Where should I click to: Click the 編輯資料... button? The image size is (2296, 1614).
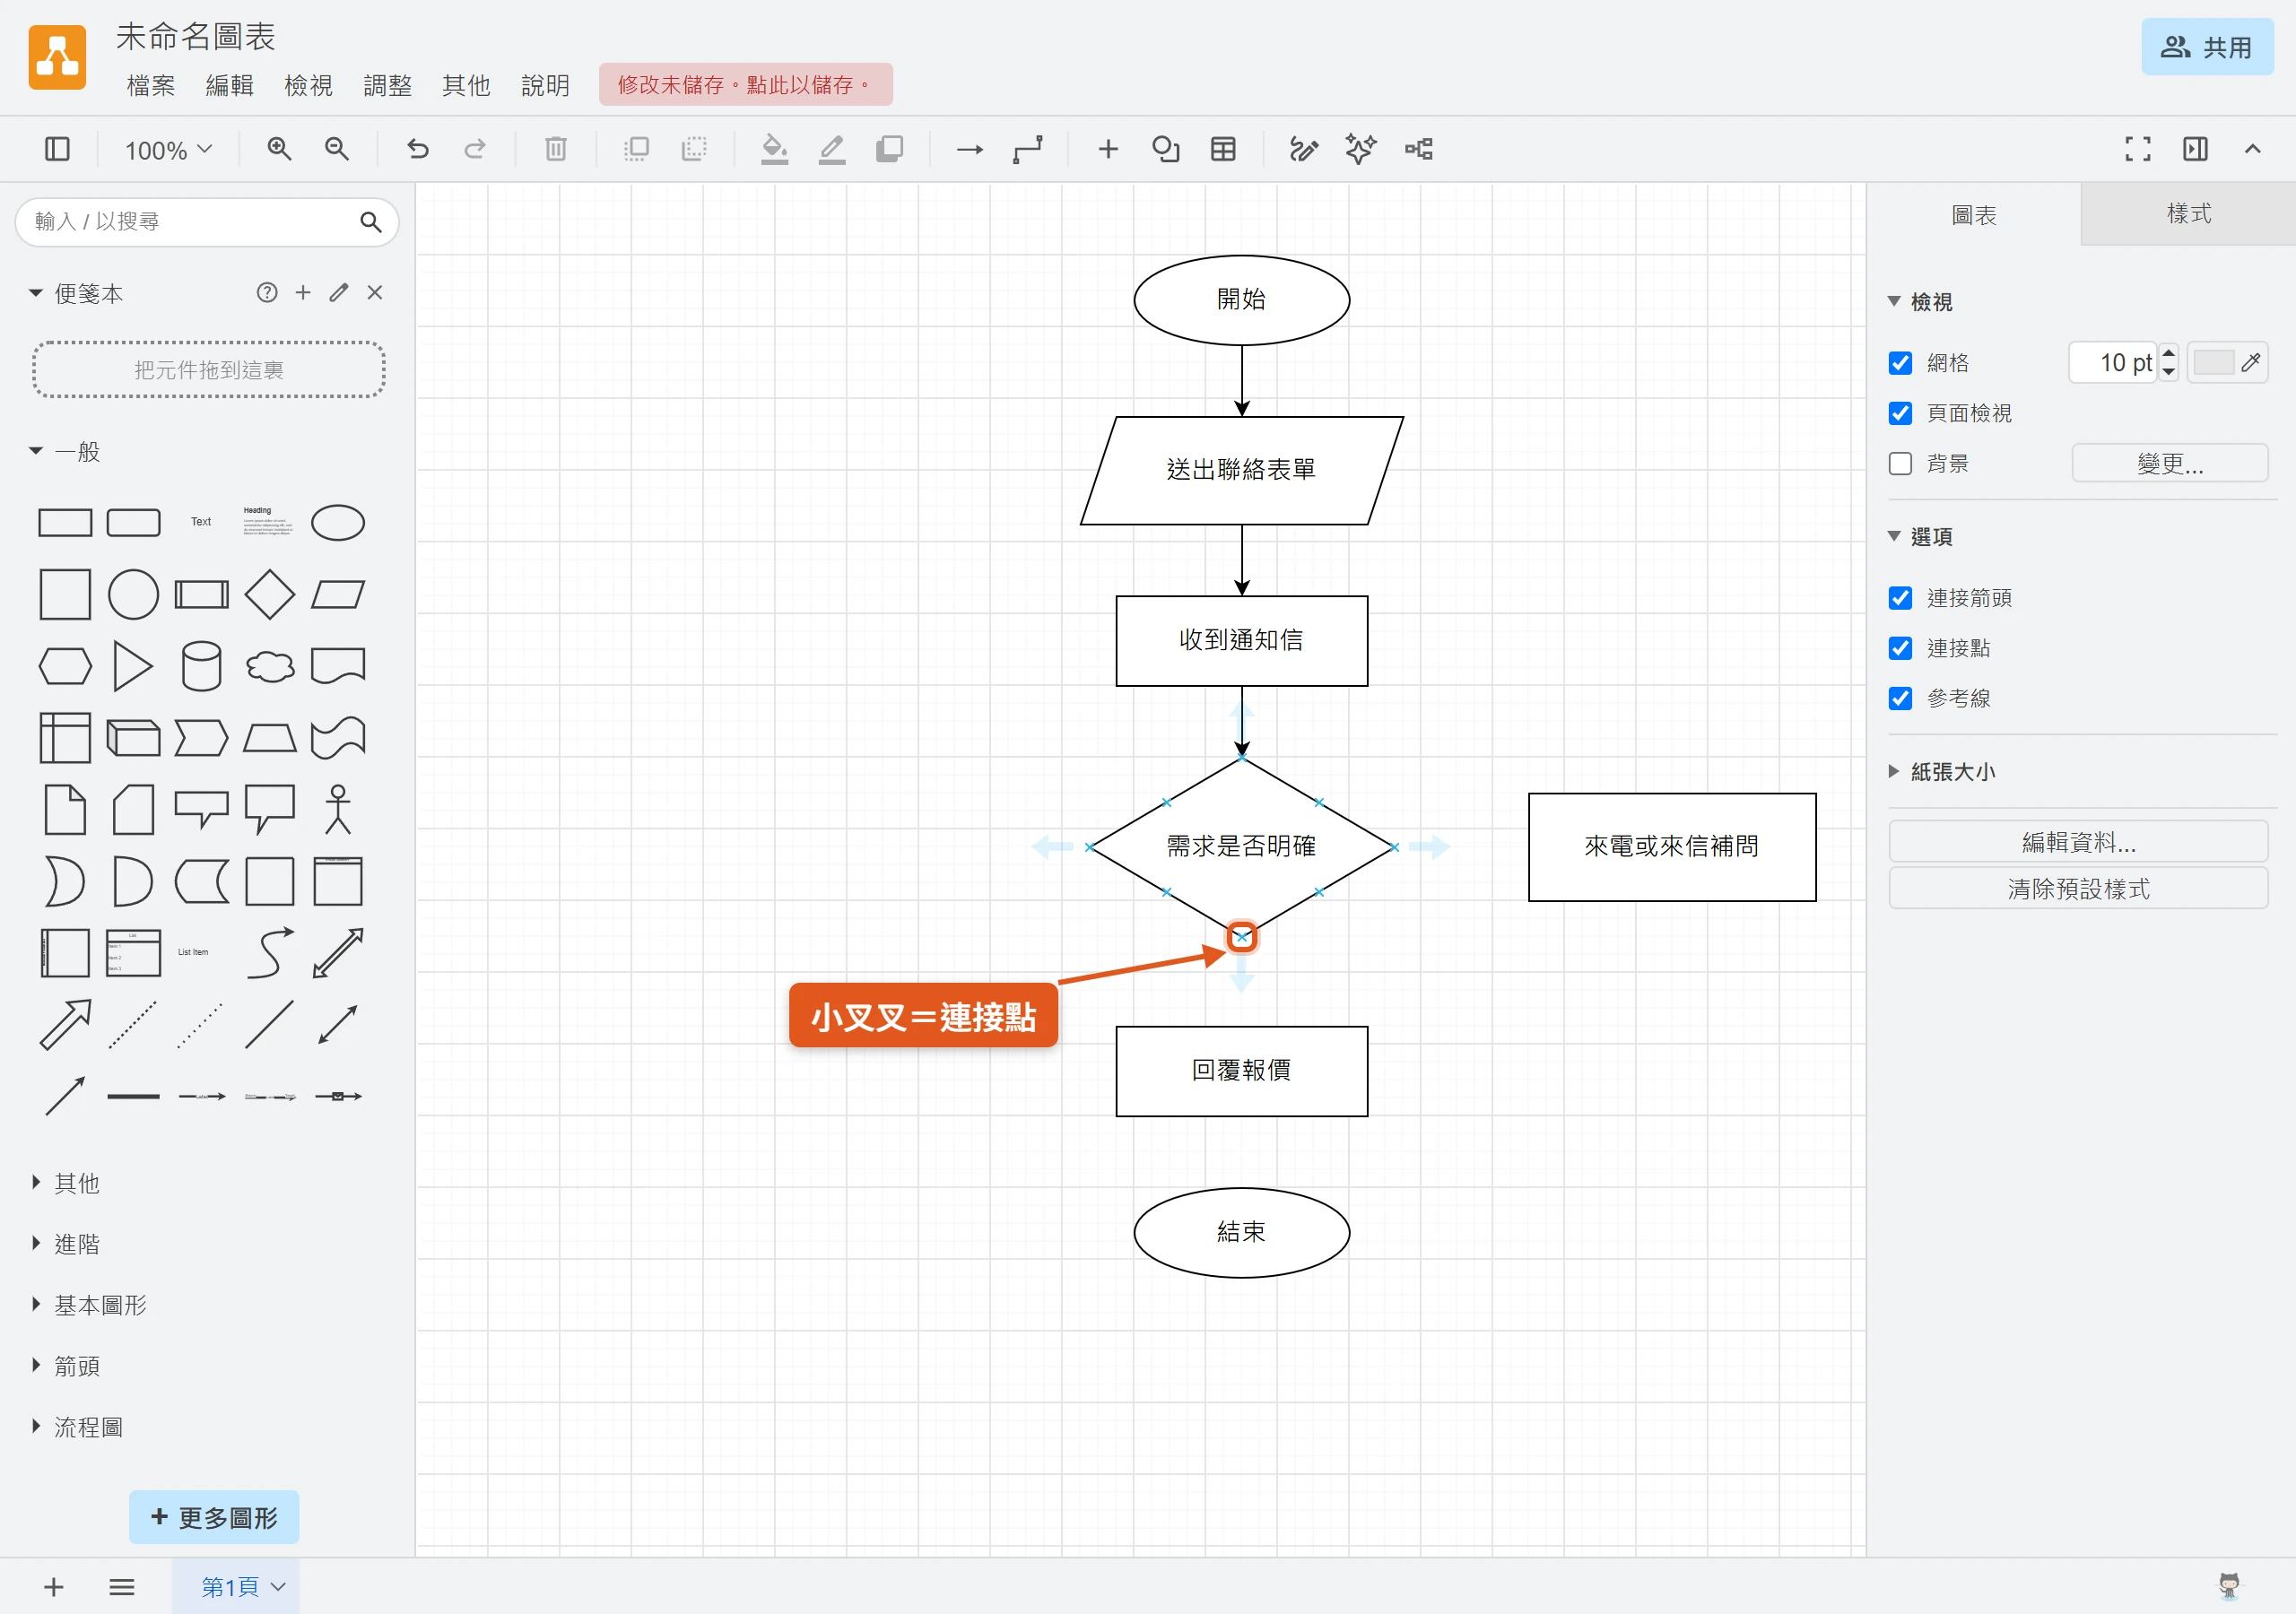coord(2078,842)
